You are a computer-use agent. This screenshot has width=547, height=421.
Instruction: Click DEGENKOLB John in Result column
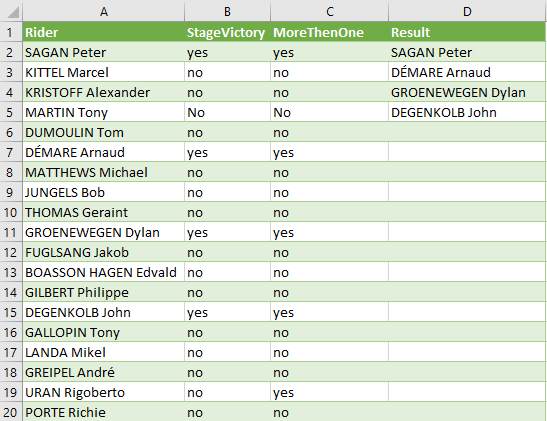pos(467,112)
